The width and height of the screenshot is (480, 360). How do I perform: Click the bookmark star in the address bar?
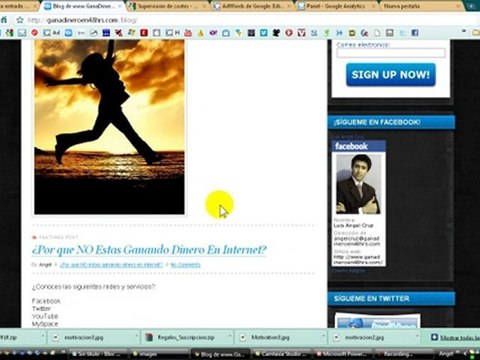[20, 20]
